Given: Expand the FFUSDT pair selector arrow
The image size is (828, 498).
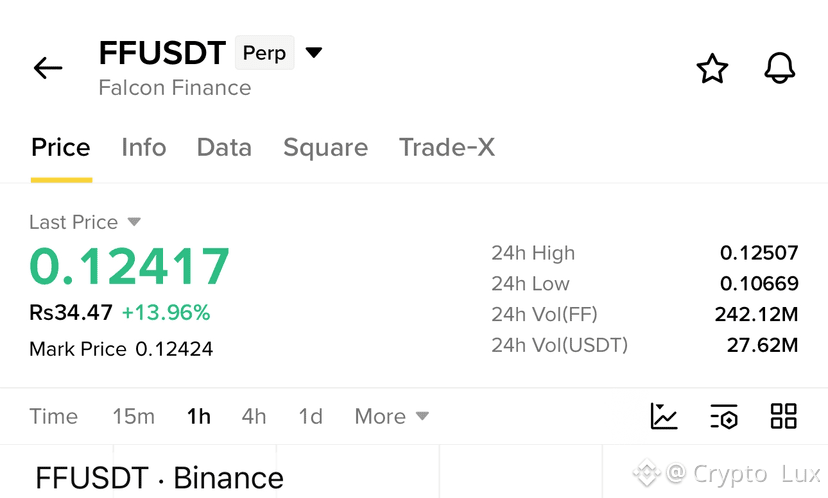Looking at the screenshot, I should (314, 52).
